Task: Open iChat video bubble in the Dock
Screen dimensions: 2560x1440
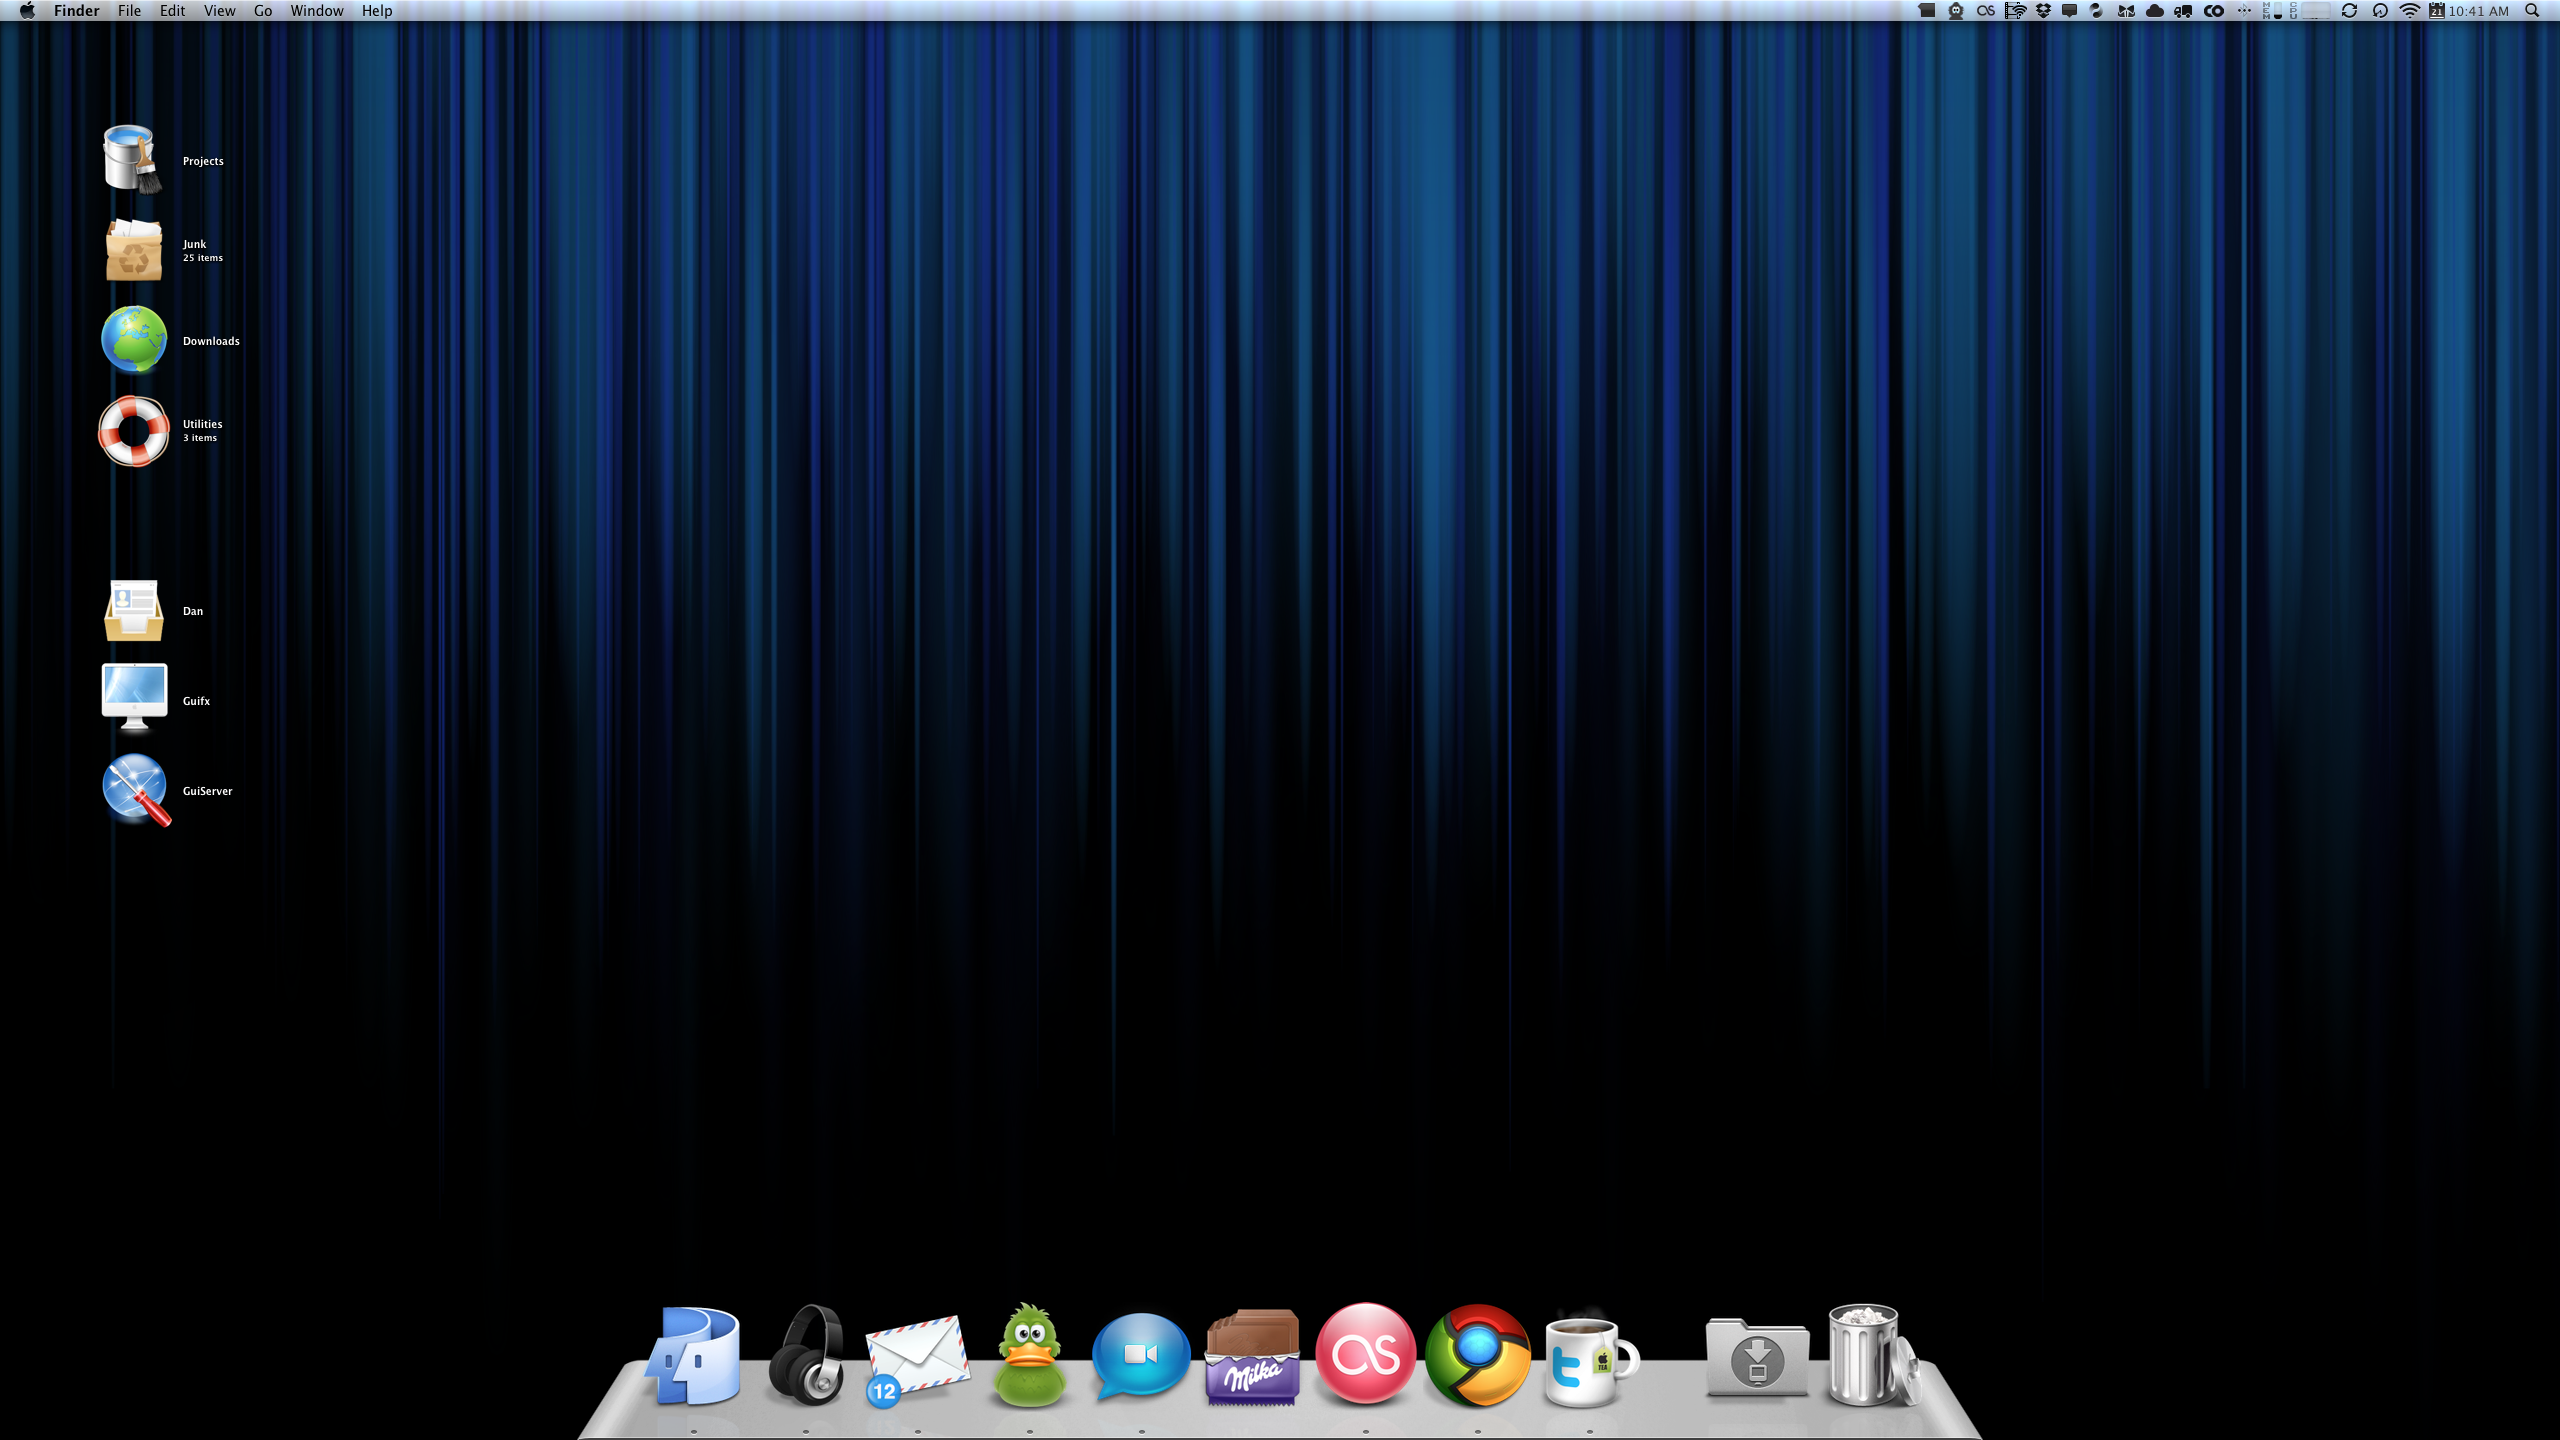Action: coord(1141,1358)
